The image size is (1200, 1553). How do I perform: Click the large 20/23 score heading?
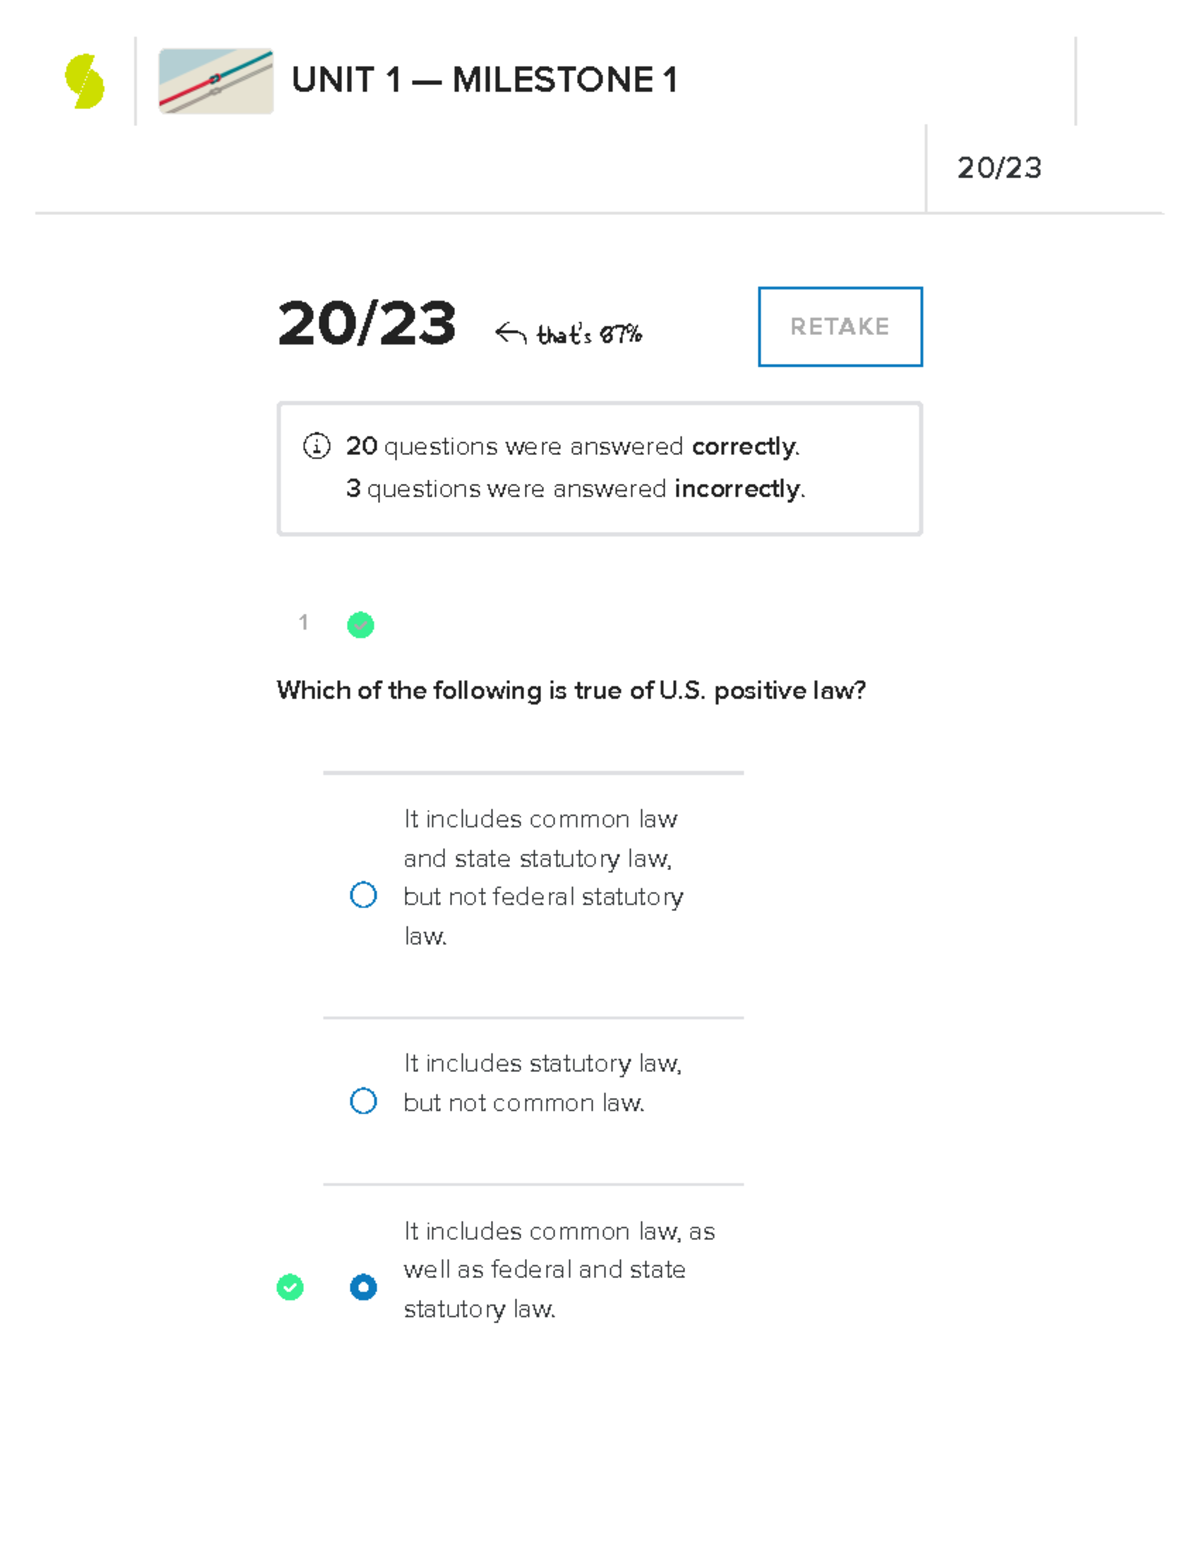click(366, 324)
